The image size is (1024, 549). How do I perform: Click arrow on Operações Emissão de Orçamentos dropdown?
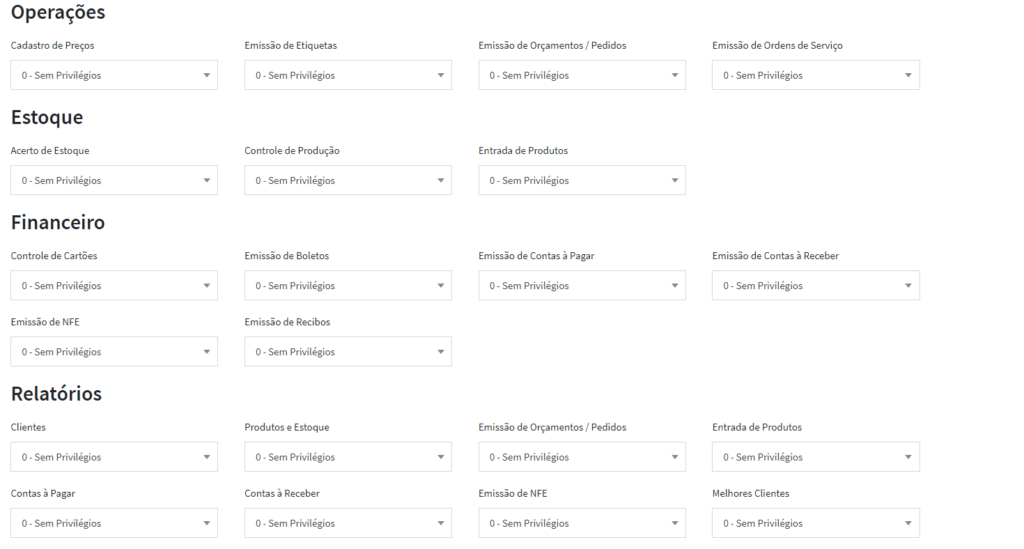tap(675, 75)
